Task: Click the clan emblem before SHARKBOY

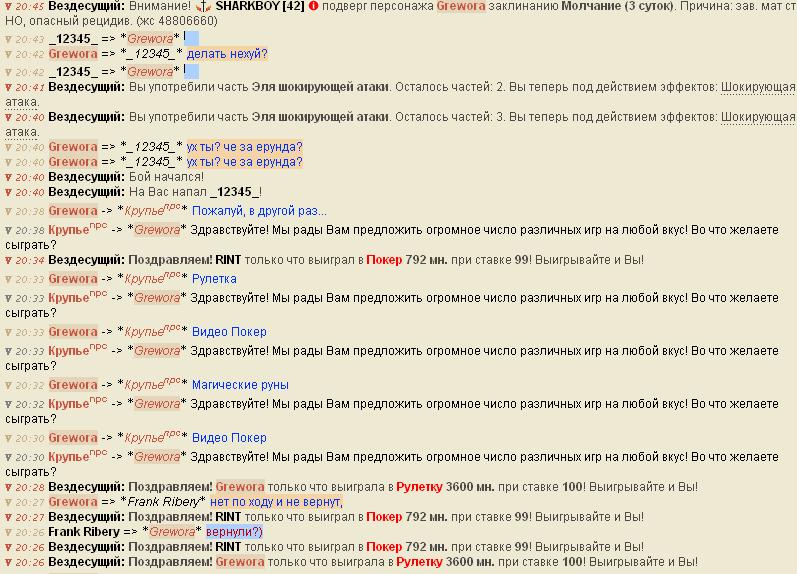Action: point(203,7)
